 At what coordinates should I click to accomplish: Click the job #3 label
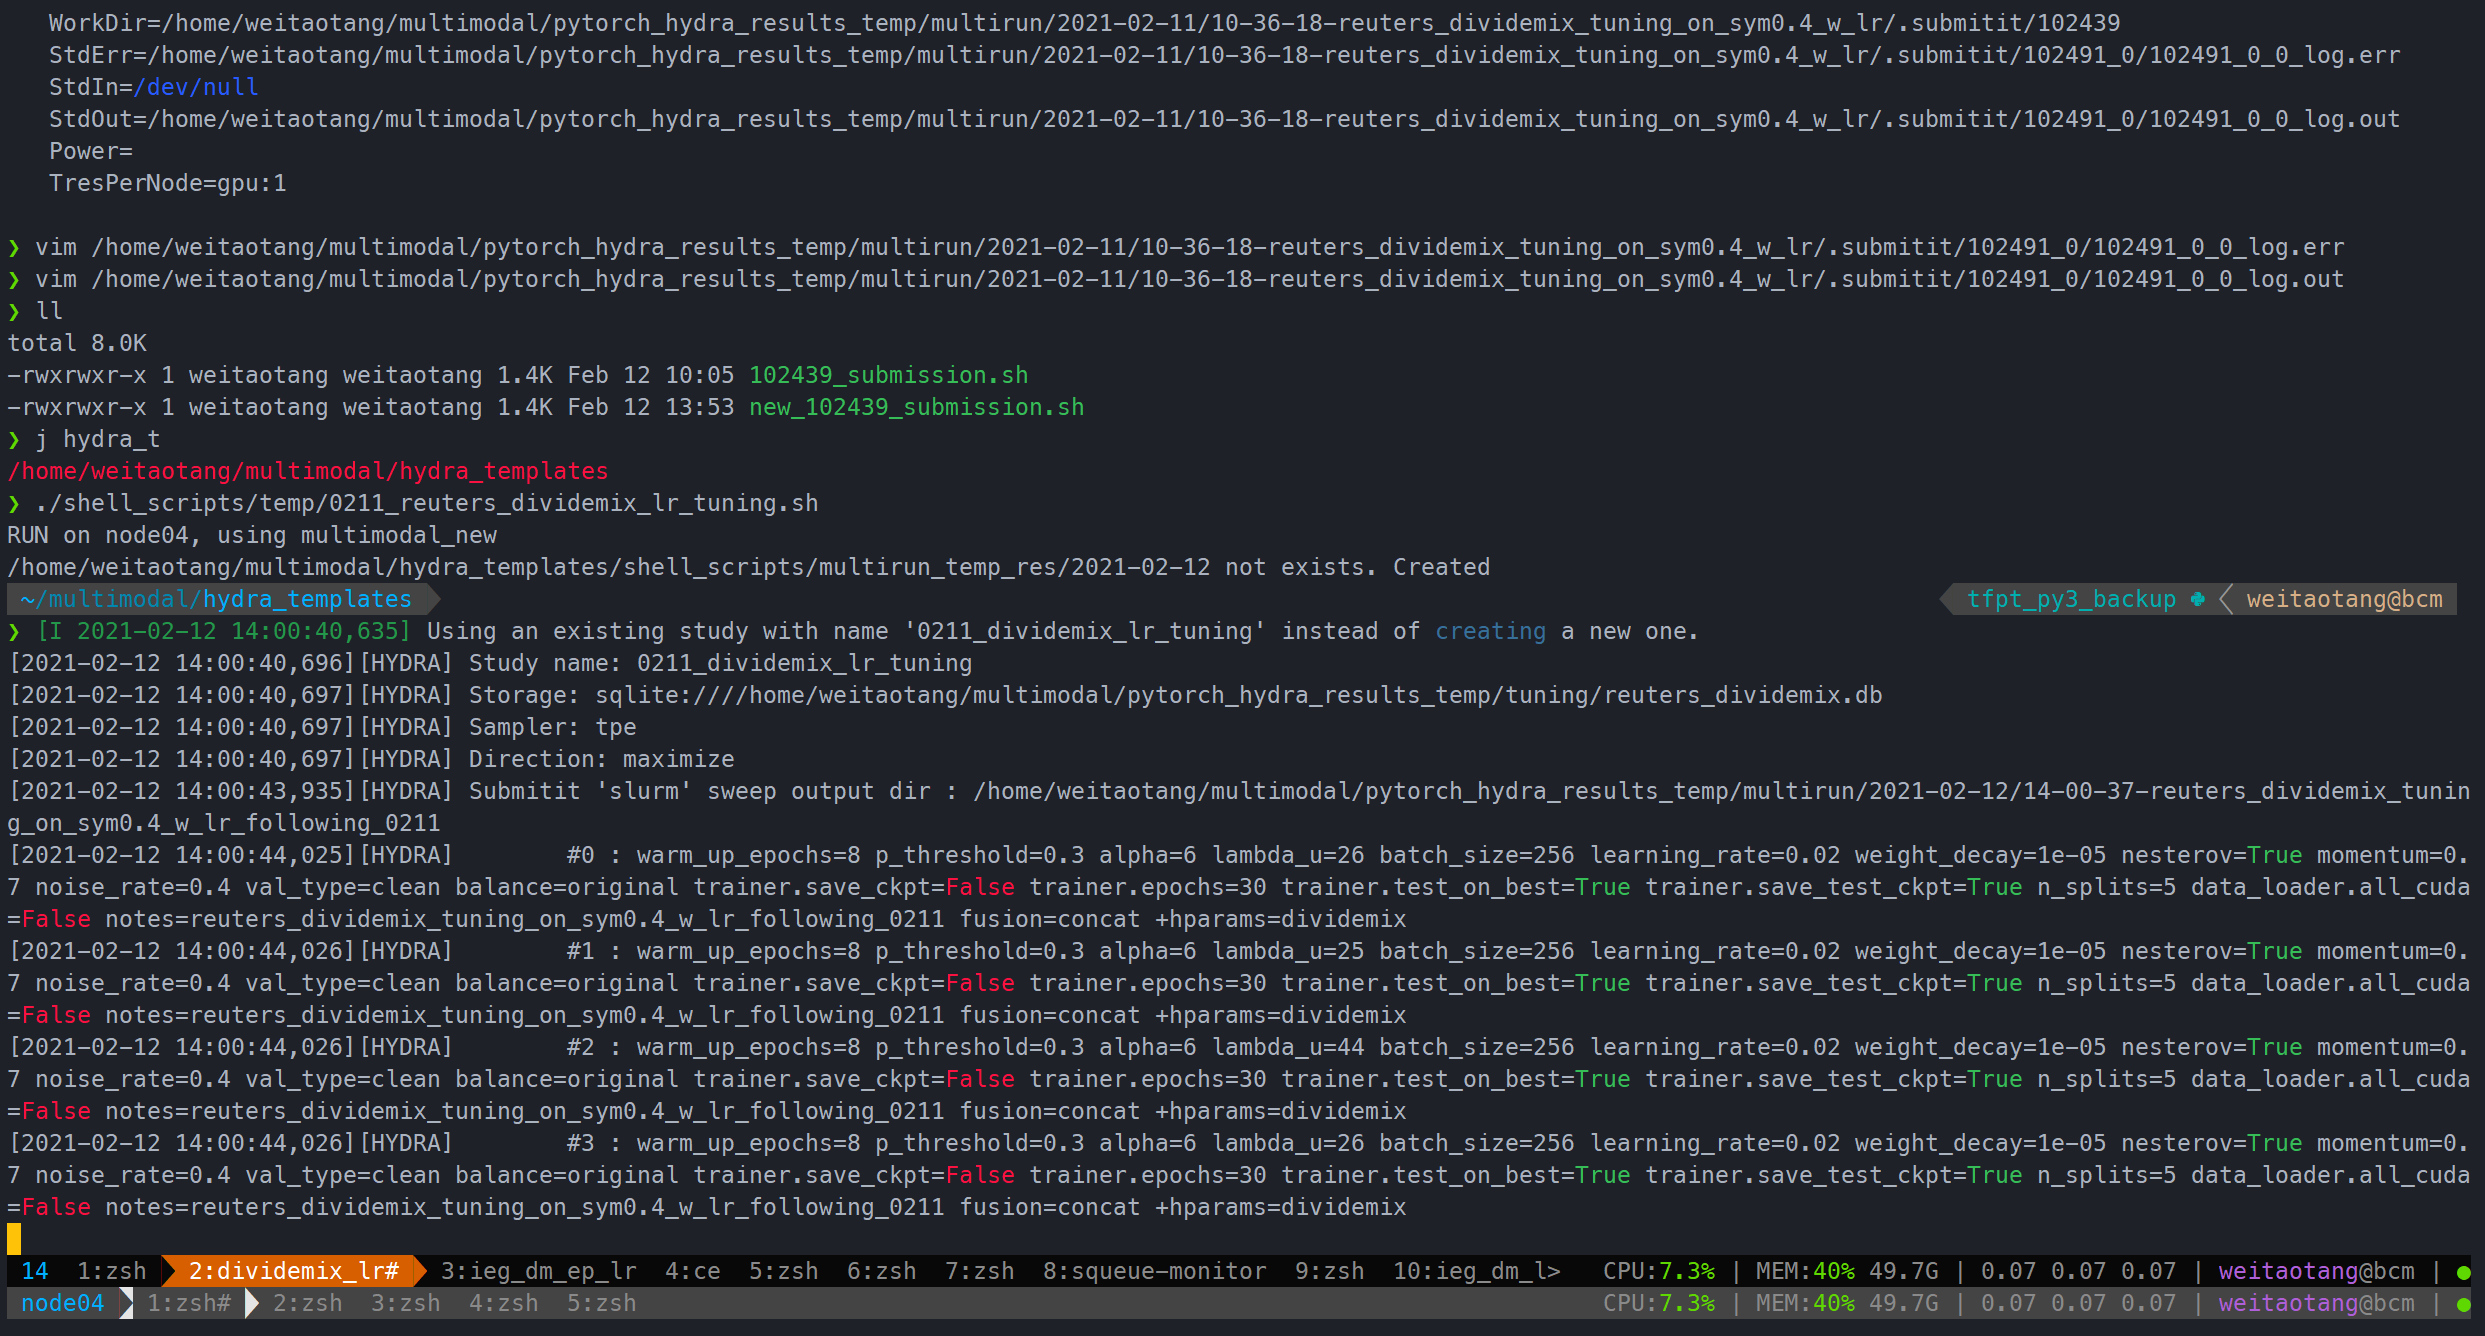581,1143
